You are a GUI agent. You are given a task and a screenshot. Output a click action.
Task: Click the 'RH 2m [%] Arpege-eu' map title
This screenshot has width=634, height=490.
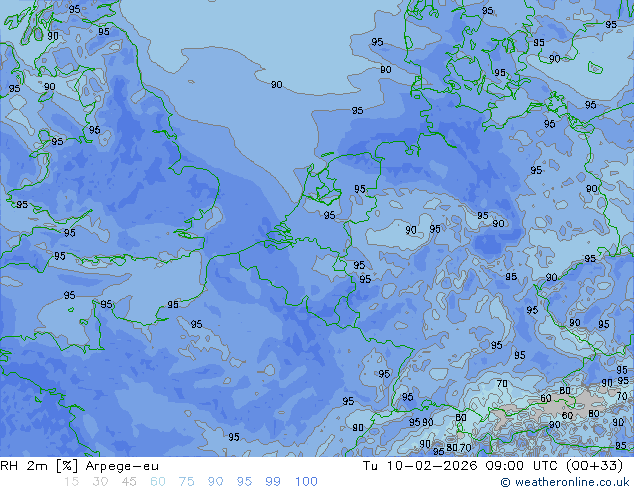(80, 466)
